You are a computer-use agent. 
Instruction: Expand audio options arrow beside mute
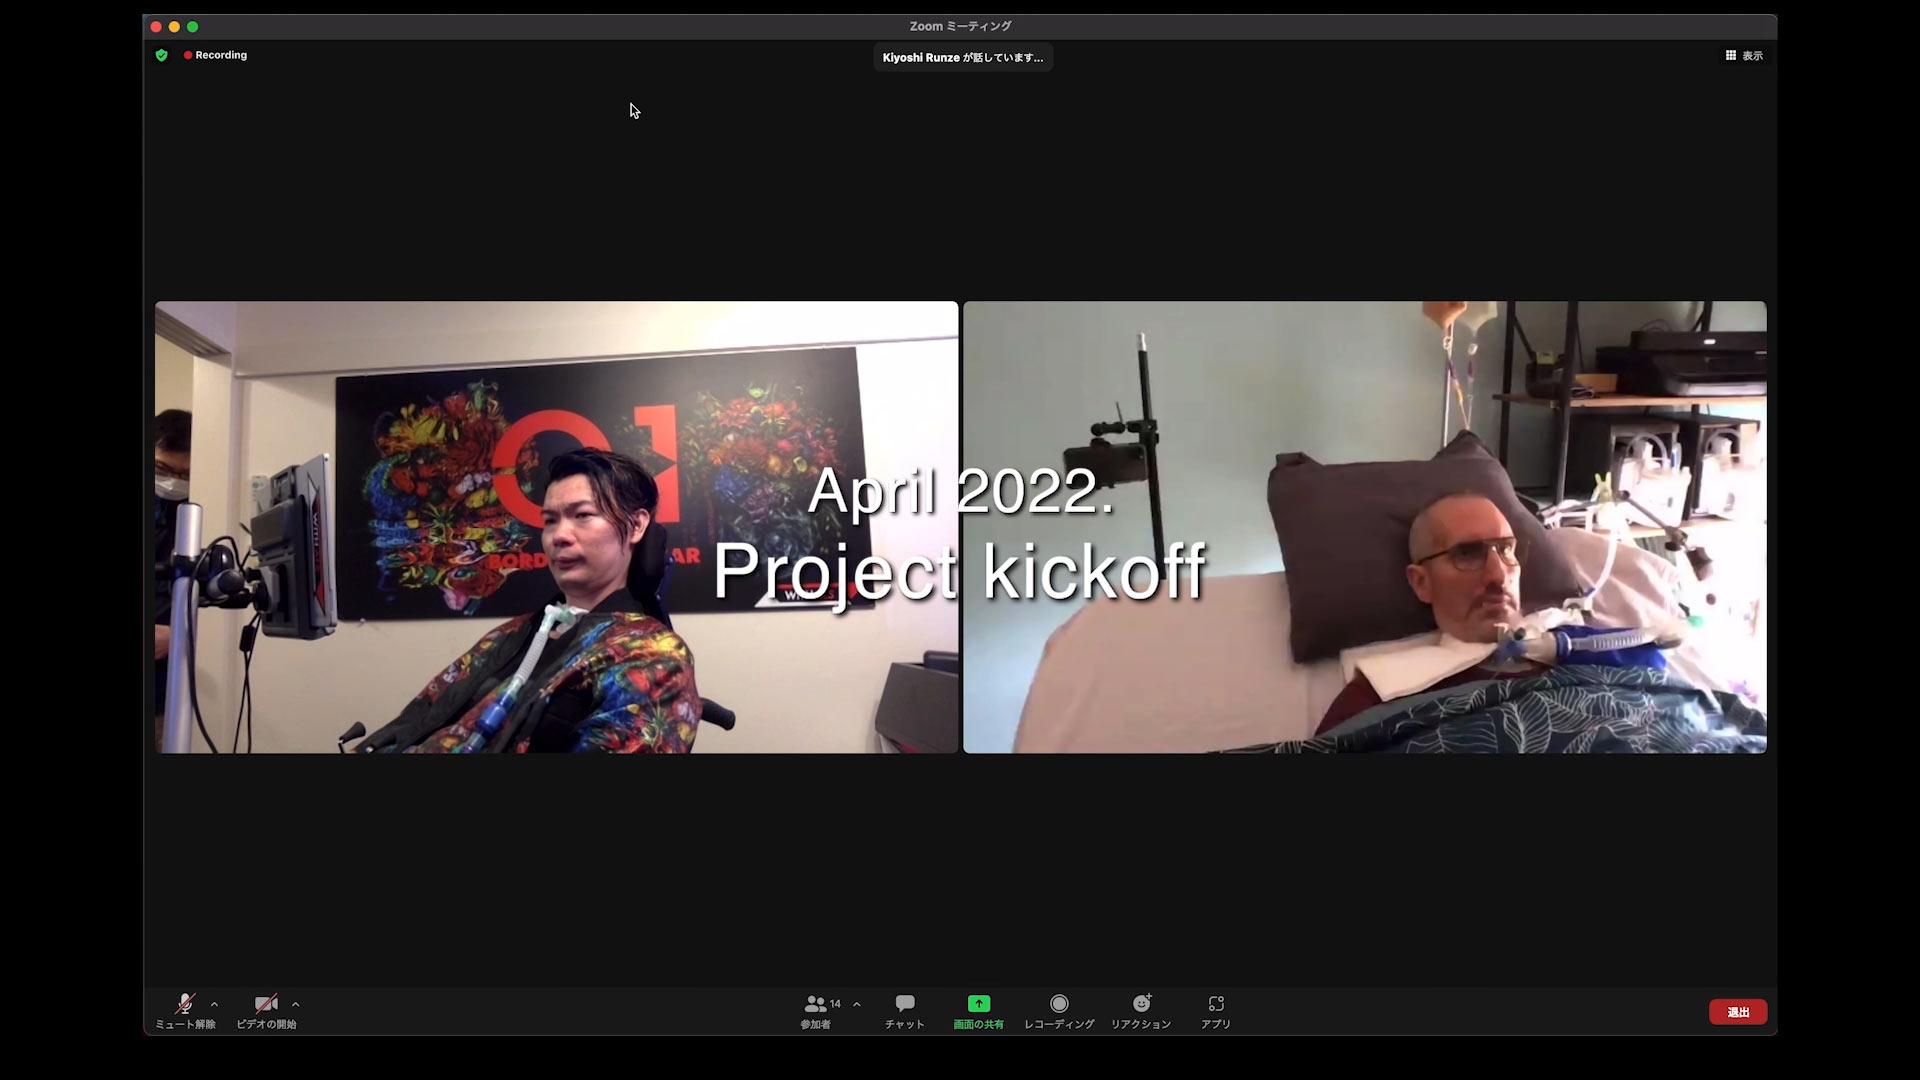coord(214,1004)
